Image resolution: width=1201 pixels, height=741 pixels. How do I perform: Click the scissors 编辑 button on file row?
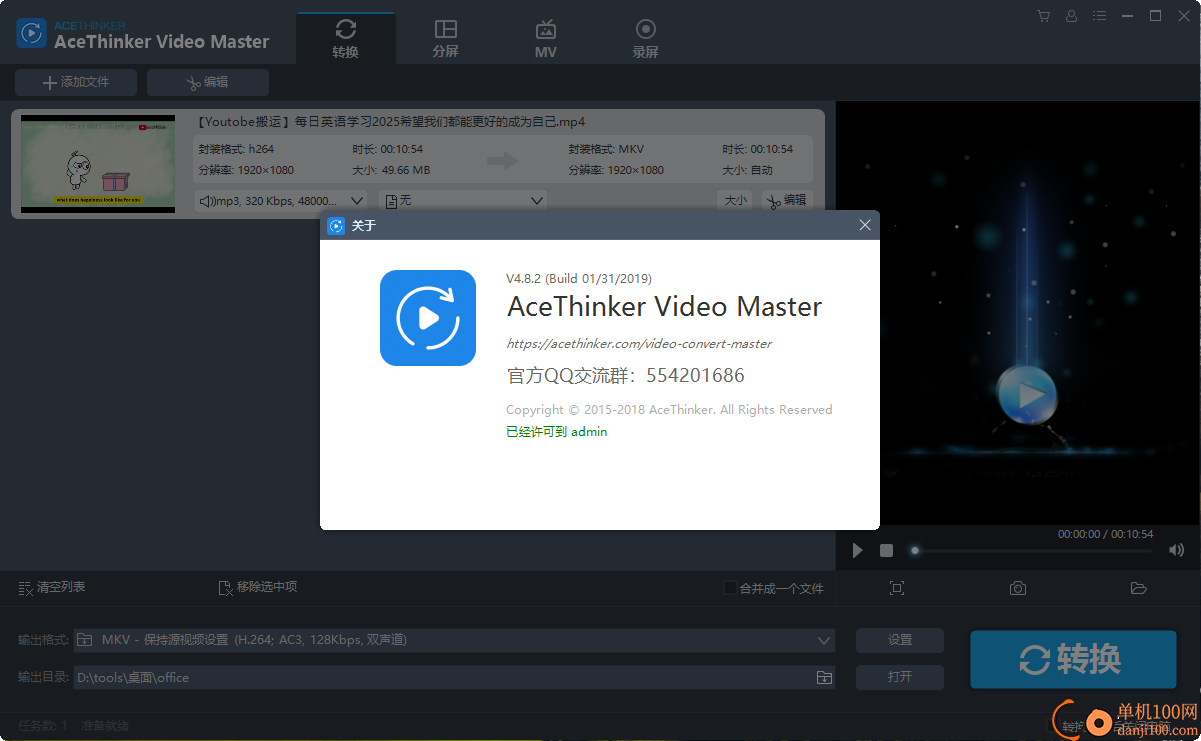pos(786,200)
